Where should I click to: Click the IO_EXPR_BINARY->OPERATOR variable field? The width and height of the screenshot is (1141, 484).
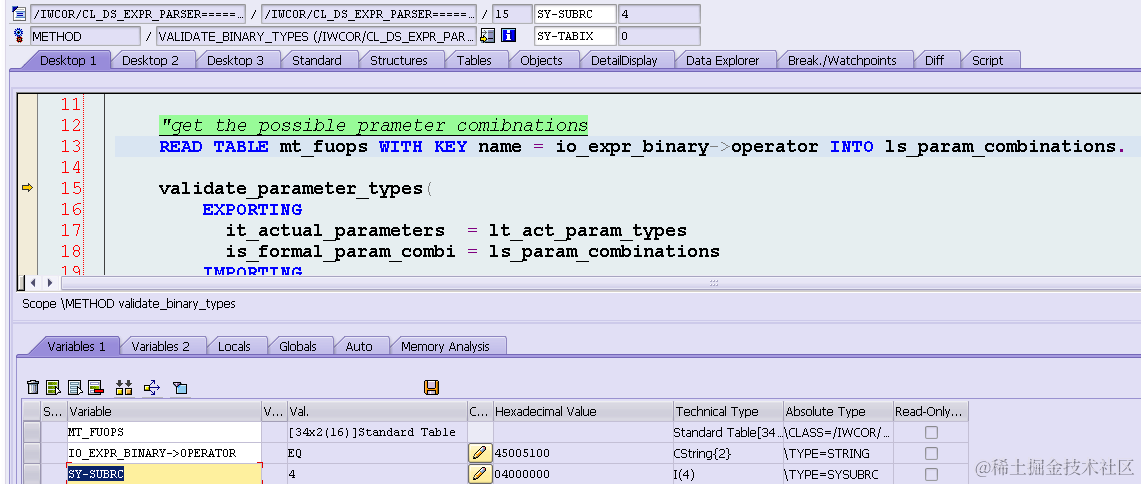[x=164, y=453]
